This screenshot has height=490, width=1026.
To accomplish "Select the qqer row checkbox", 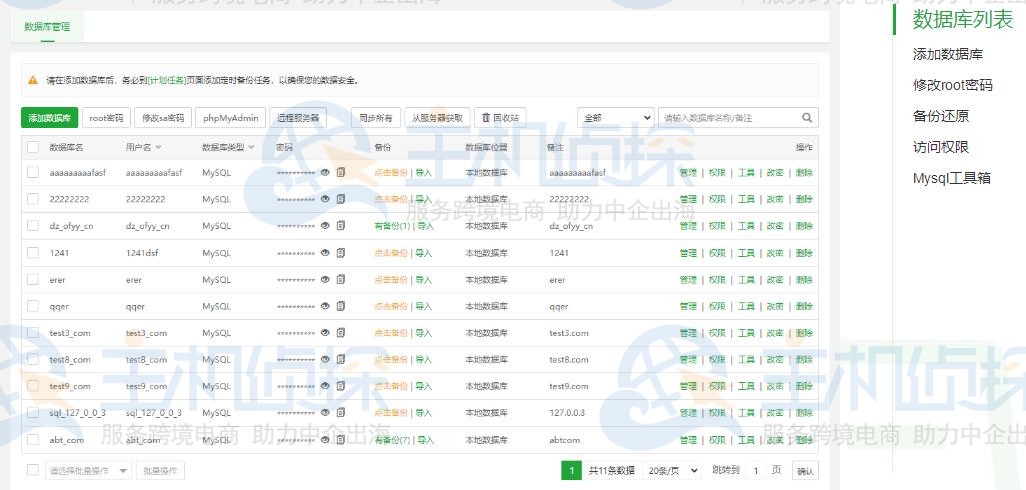I will pos(33,306).
